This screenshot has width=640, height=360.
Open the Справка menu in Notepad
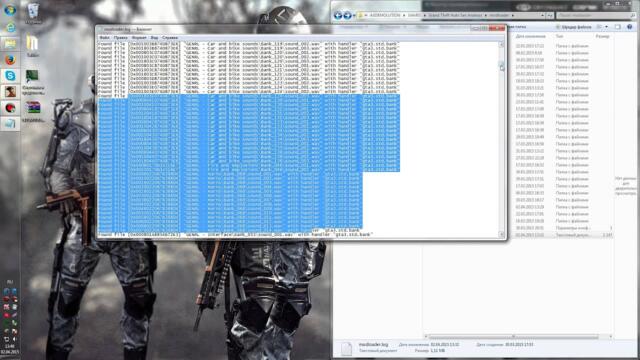coord(170,38)
